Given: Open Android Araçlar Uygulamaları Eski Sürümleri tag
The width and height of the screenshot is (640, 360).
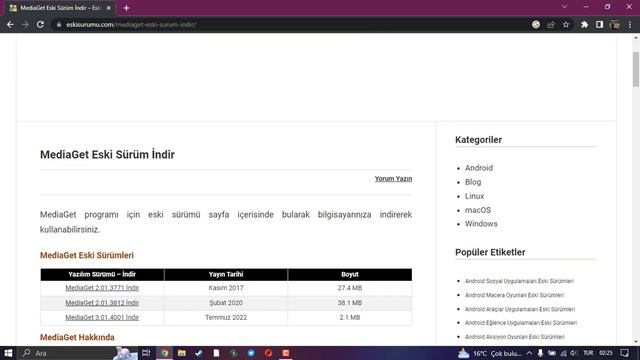Looking at the screenshot, I should (x=520, y=309).
